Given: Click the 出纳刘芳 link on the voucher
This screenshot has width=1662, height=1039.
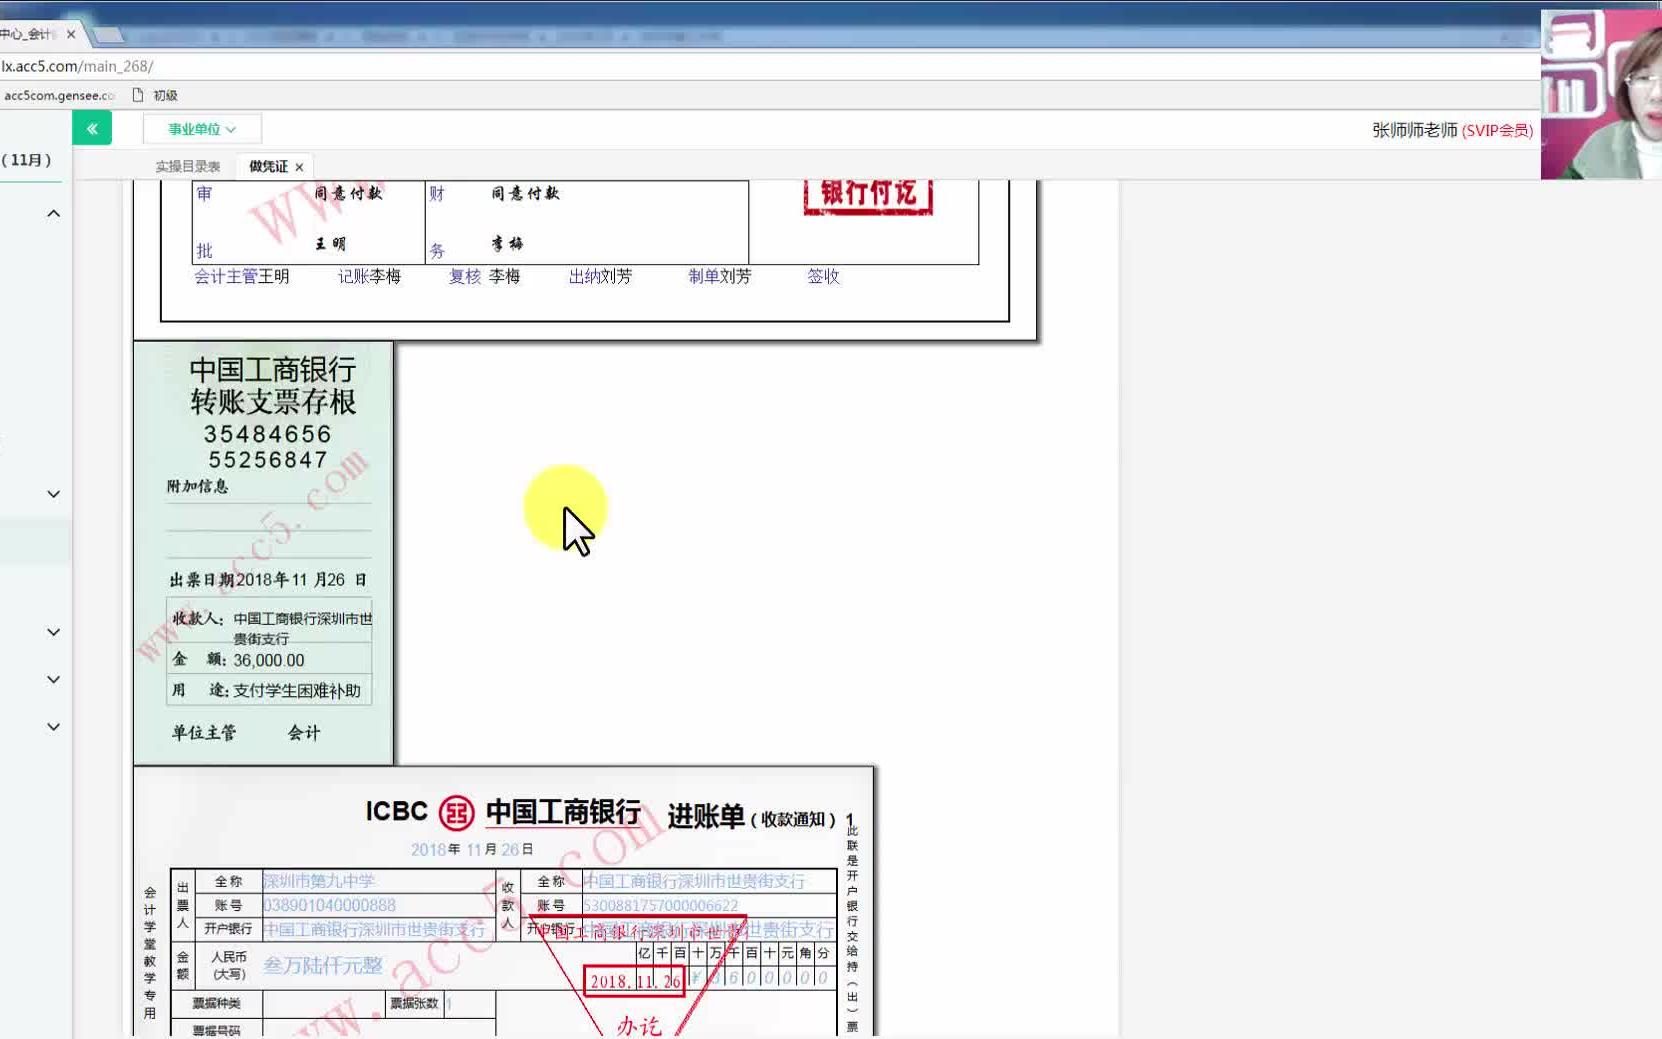Looking at the screenshot, I should (601, 276).
